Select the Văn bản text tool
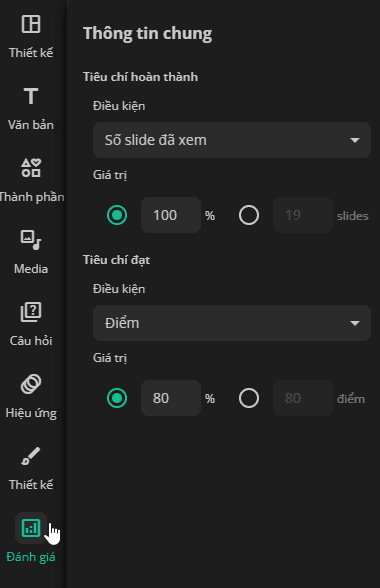Screen dimensions: 380x588 (x=31, y=96)
